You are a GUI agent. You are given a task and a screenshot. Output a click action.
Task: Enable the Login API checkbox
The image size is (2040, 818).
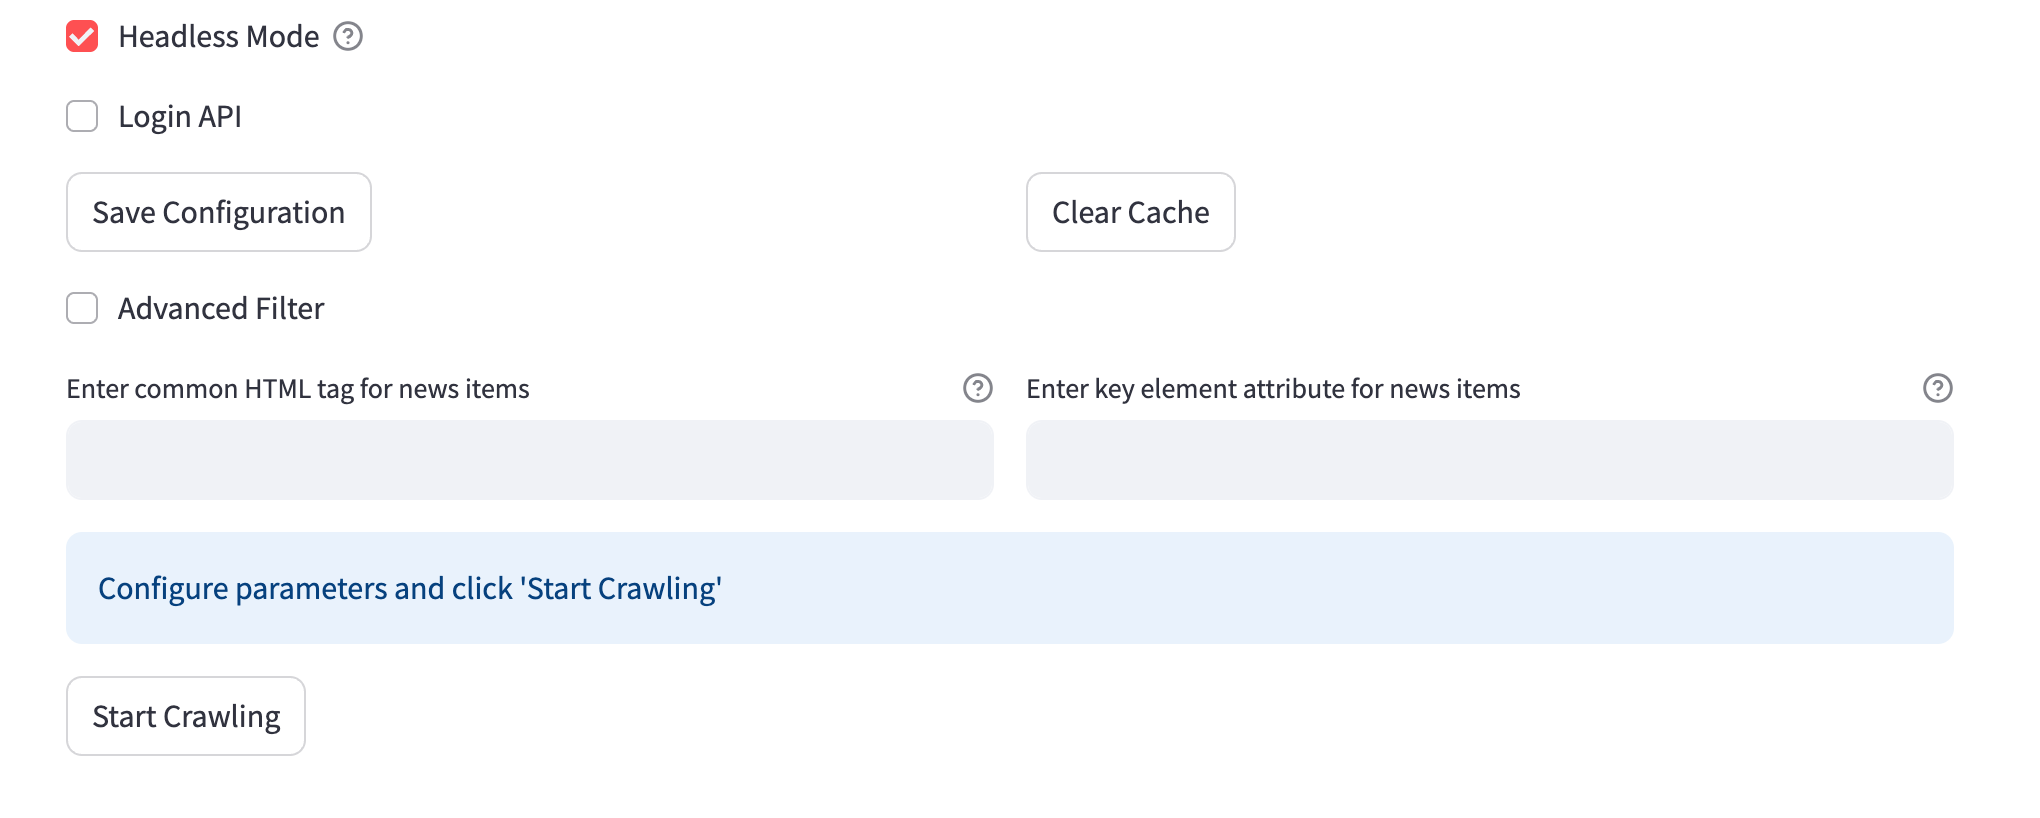coord(82,116)
